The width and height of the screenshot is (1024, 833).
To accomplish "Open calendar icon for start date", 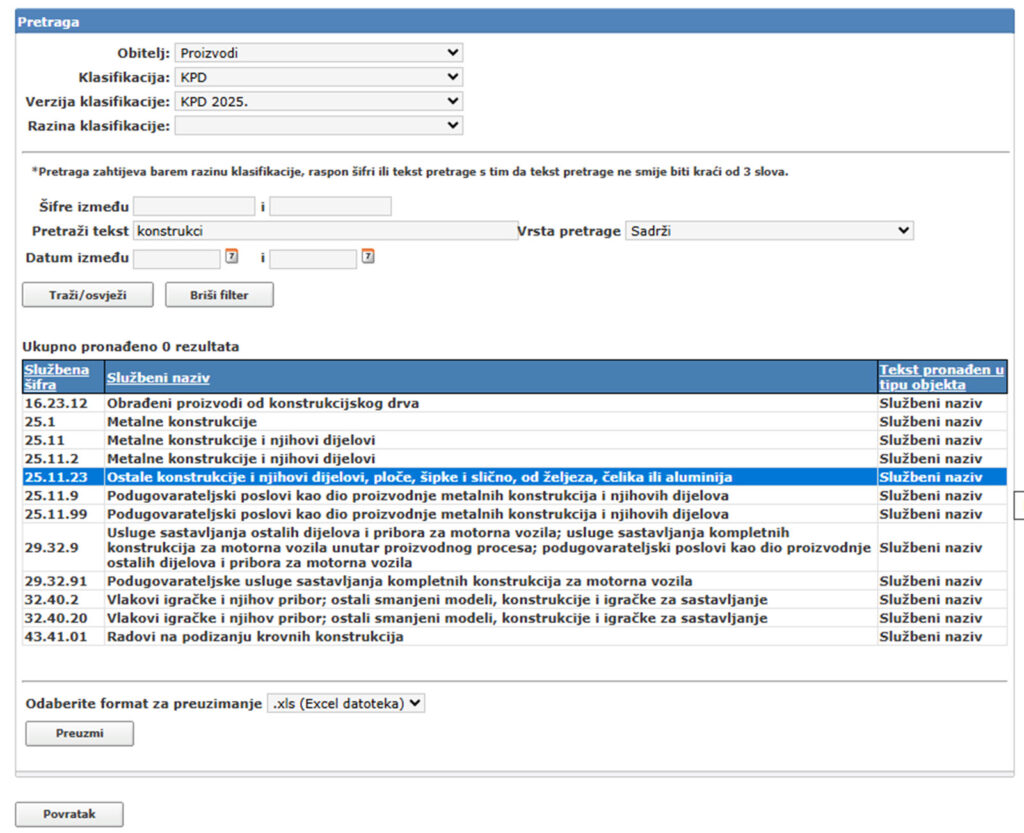I will coord(231,257).
